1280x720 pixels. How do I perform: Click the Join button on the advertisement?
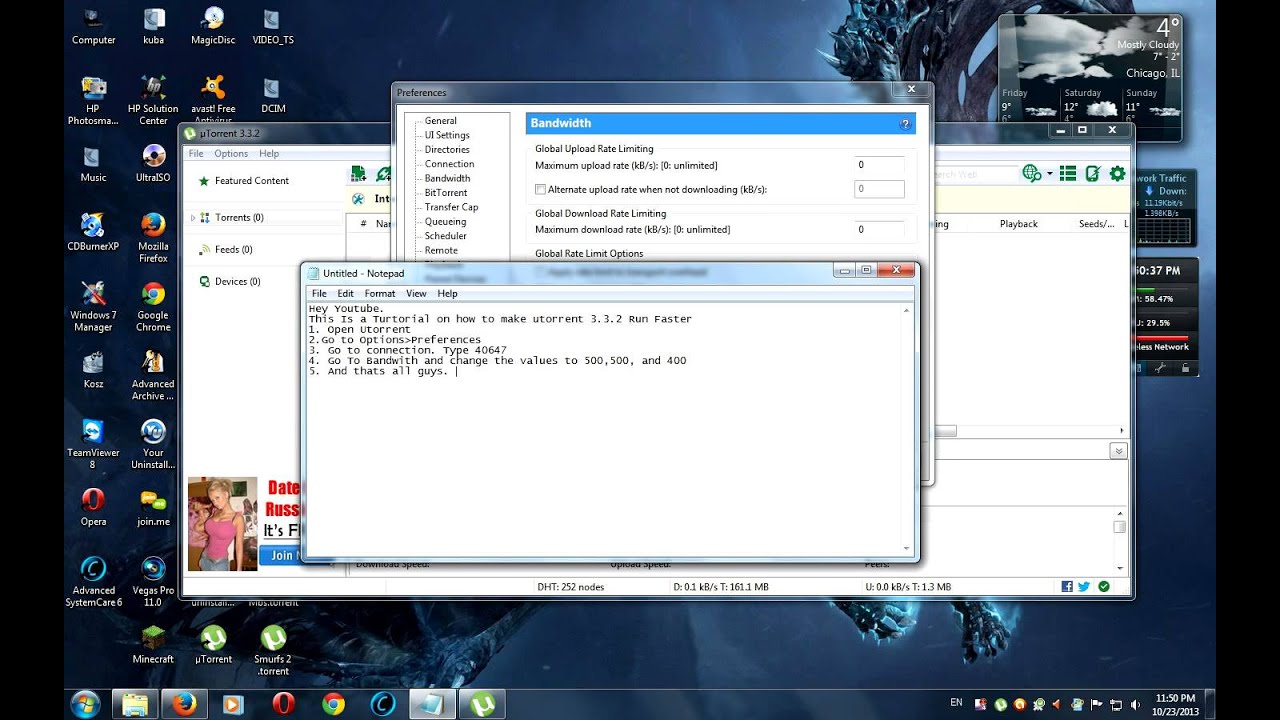click(282, 555)
